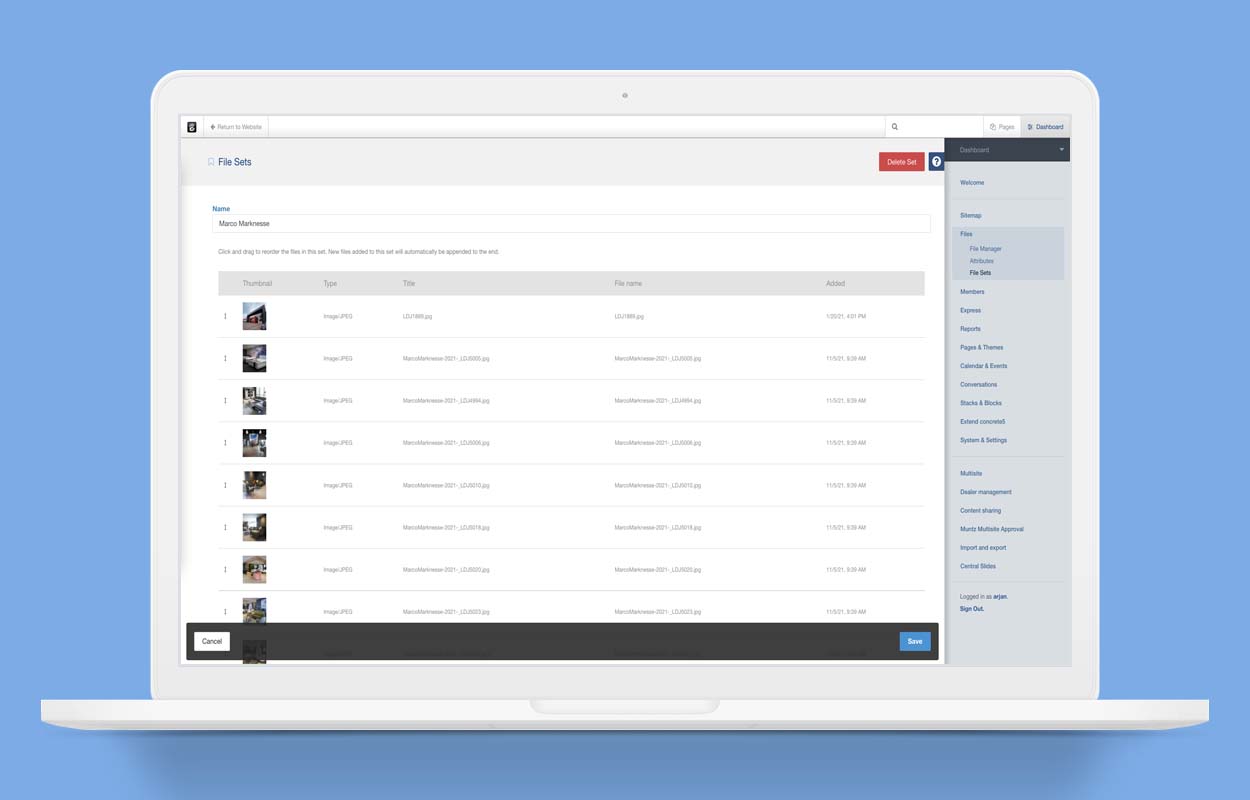Click the bookmark icon beside File Sets
The height and width of the screenshot is (800, 1250).
point(211,162)
